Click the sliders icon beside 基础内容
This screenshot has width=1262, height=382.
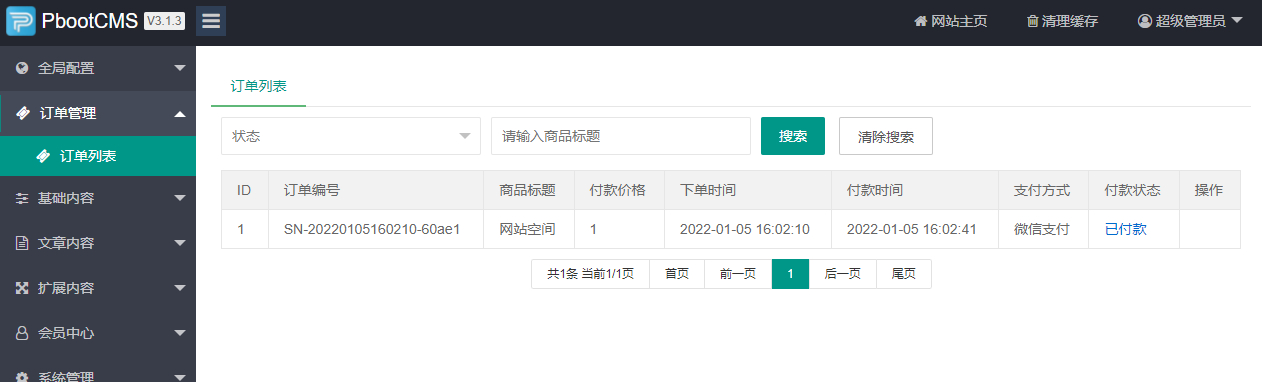22,198
